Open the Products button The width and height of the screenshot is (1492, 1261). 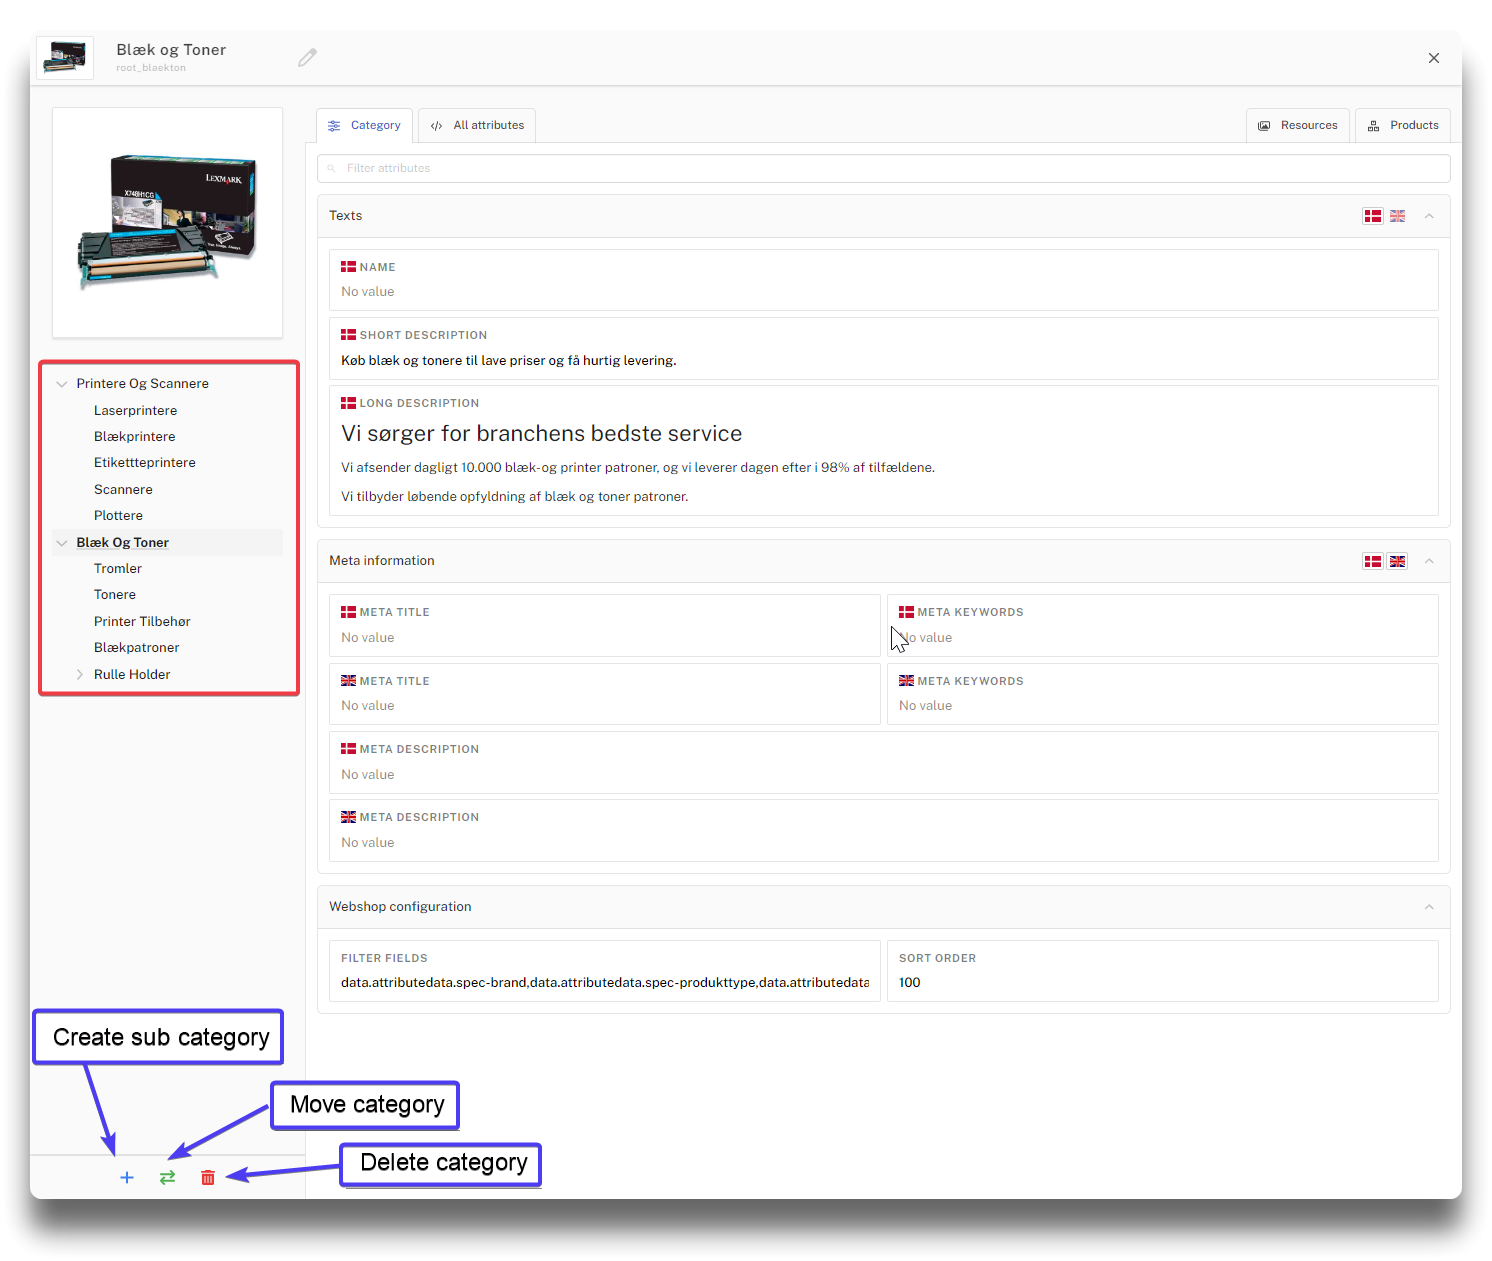1403,126
